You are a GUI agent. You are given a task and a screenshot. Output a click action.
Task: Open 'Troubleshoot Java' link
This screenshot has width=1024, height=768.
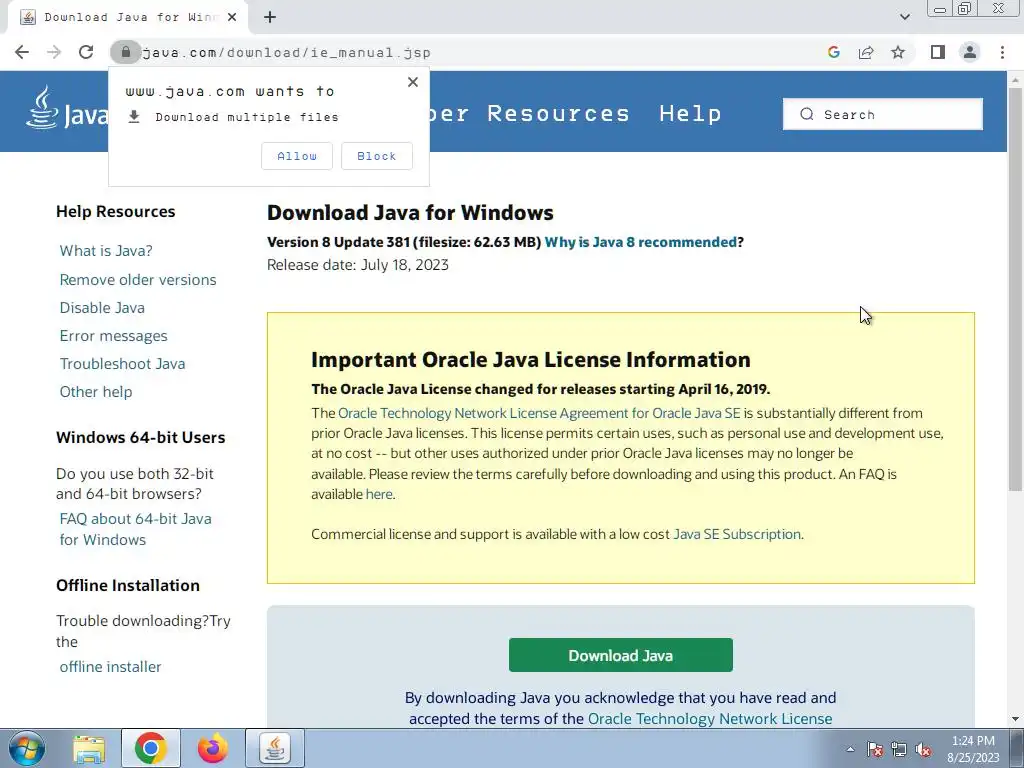pyautogui.click(x=122, y=364)
